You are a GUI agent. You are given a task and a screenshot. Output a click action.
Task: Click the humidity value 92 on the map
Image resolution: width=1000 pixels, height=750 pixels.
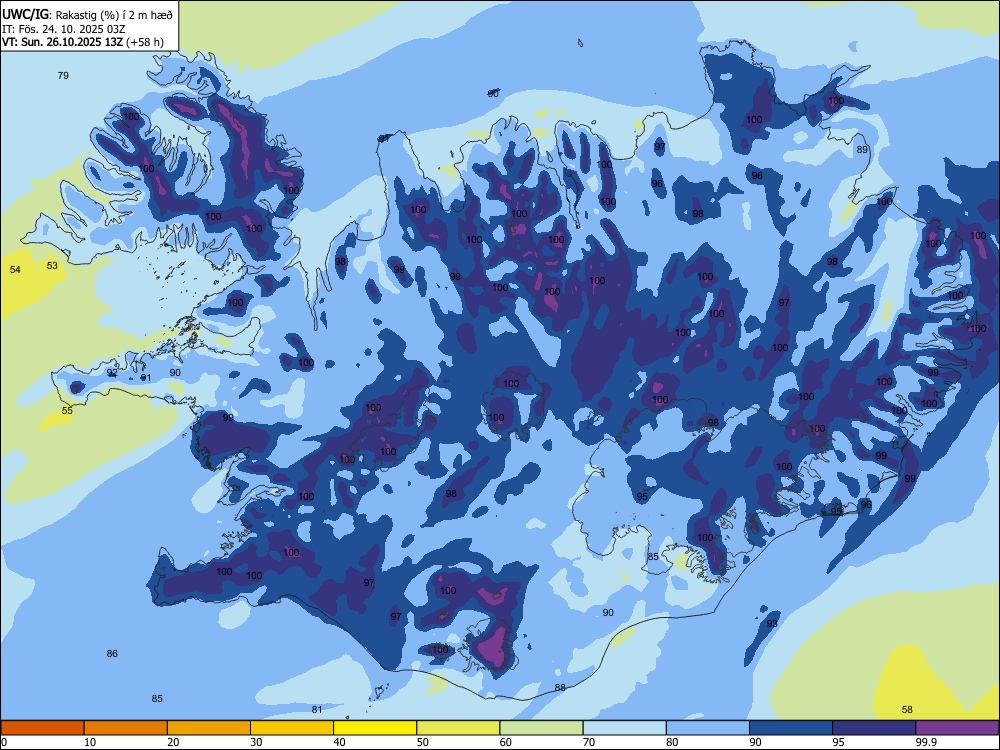click(x=112, y=372)
